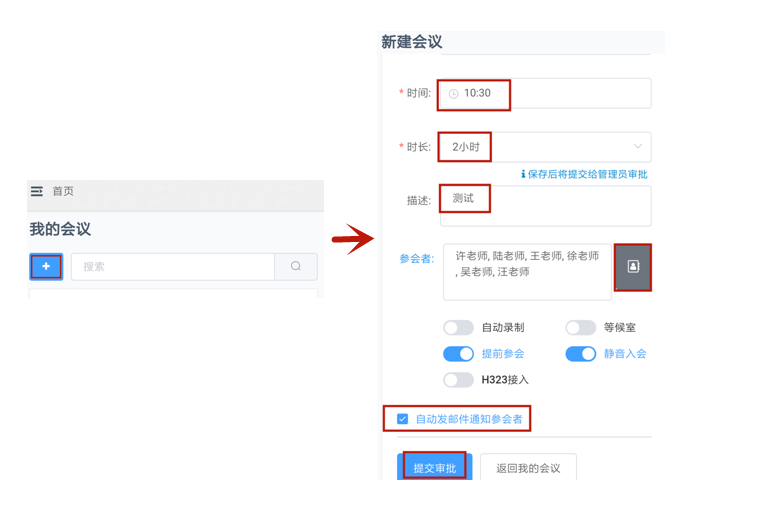Screen dimensions: 769x522
Task: Click the 新建会议 title
Action: (412, 42)
